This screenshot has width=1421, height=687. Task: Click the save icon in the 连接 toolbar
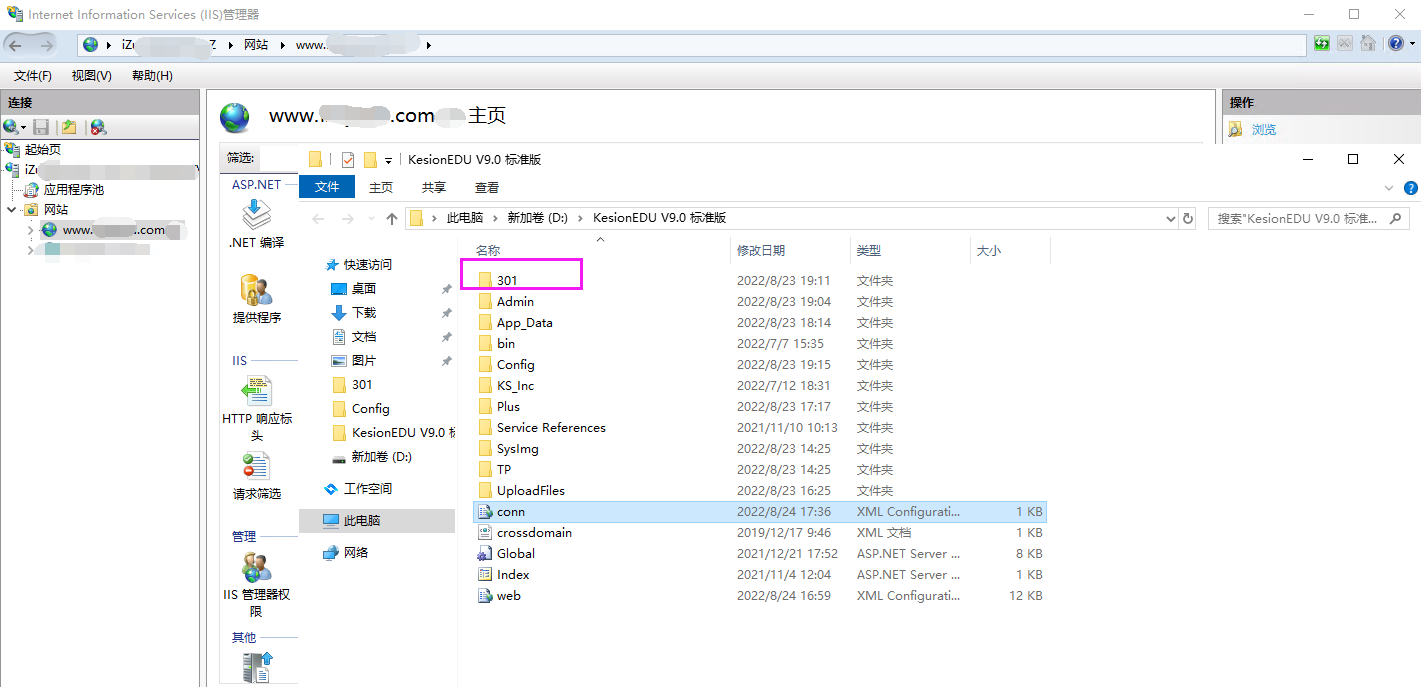(41, 127)
